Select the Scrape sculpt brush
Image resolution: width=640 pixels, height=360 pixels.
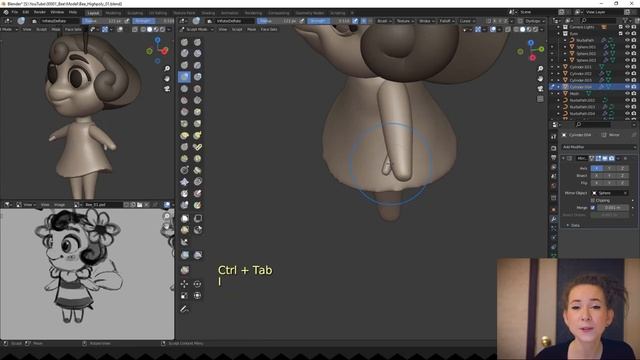click(x=184, y=112)
